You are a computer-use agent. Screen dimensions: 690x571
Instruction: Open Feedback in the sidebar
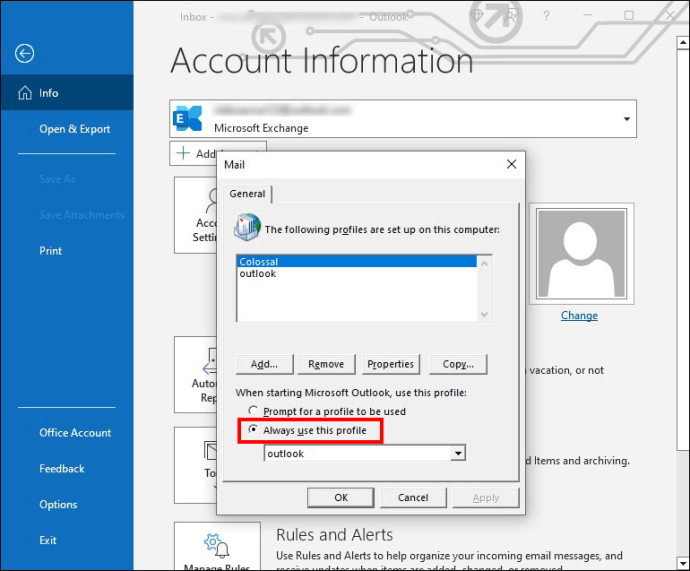(62, 469)
